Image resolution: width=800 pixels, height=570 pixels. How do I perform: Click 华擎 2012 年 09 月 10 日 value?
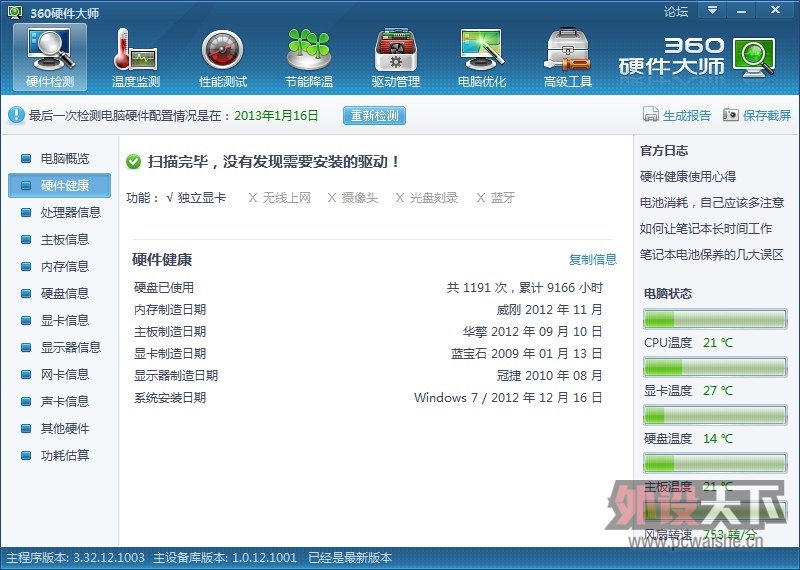pyautogui.click(x=533, y=332)
